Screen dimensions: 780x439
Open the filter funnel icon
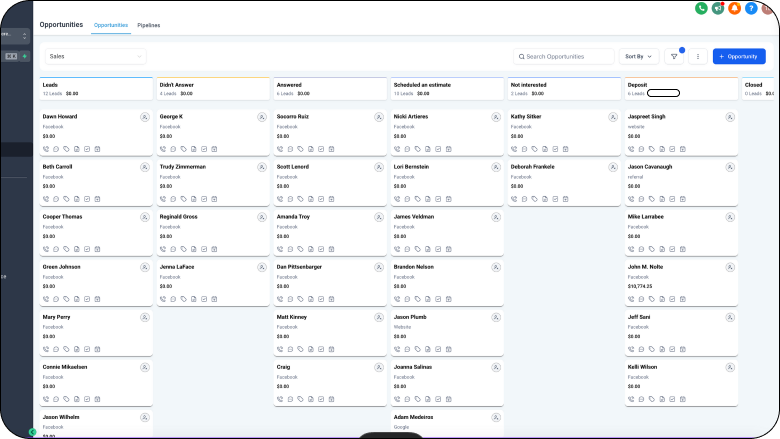coord(674,57)
